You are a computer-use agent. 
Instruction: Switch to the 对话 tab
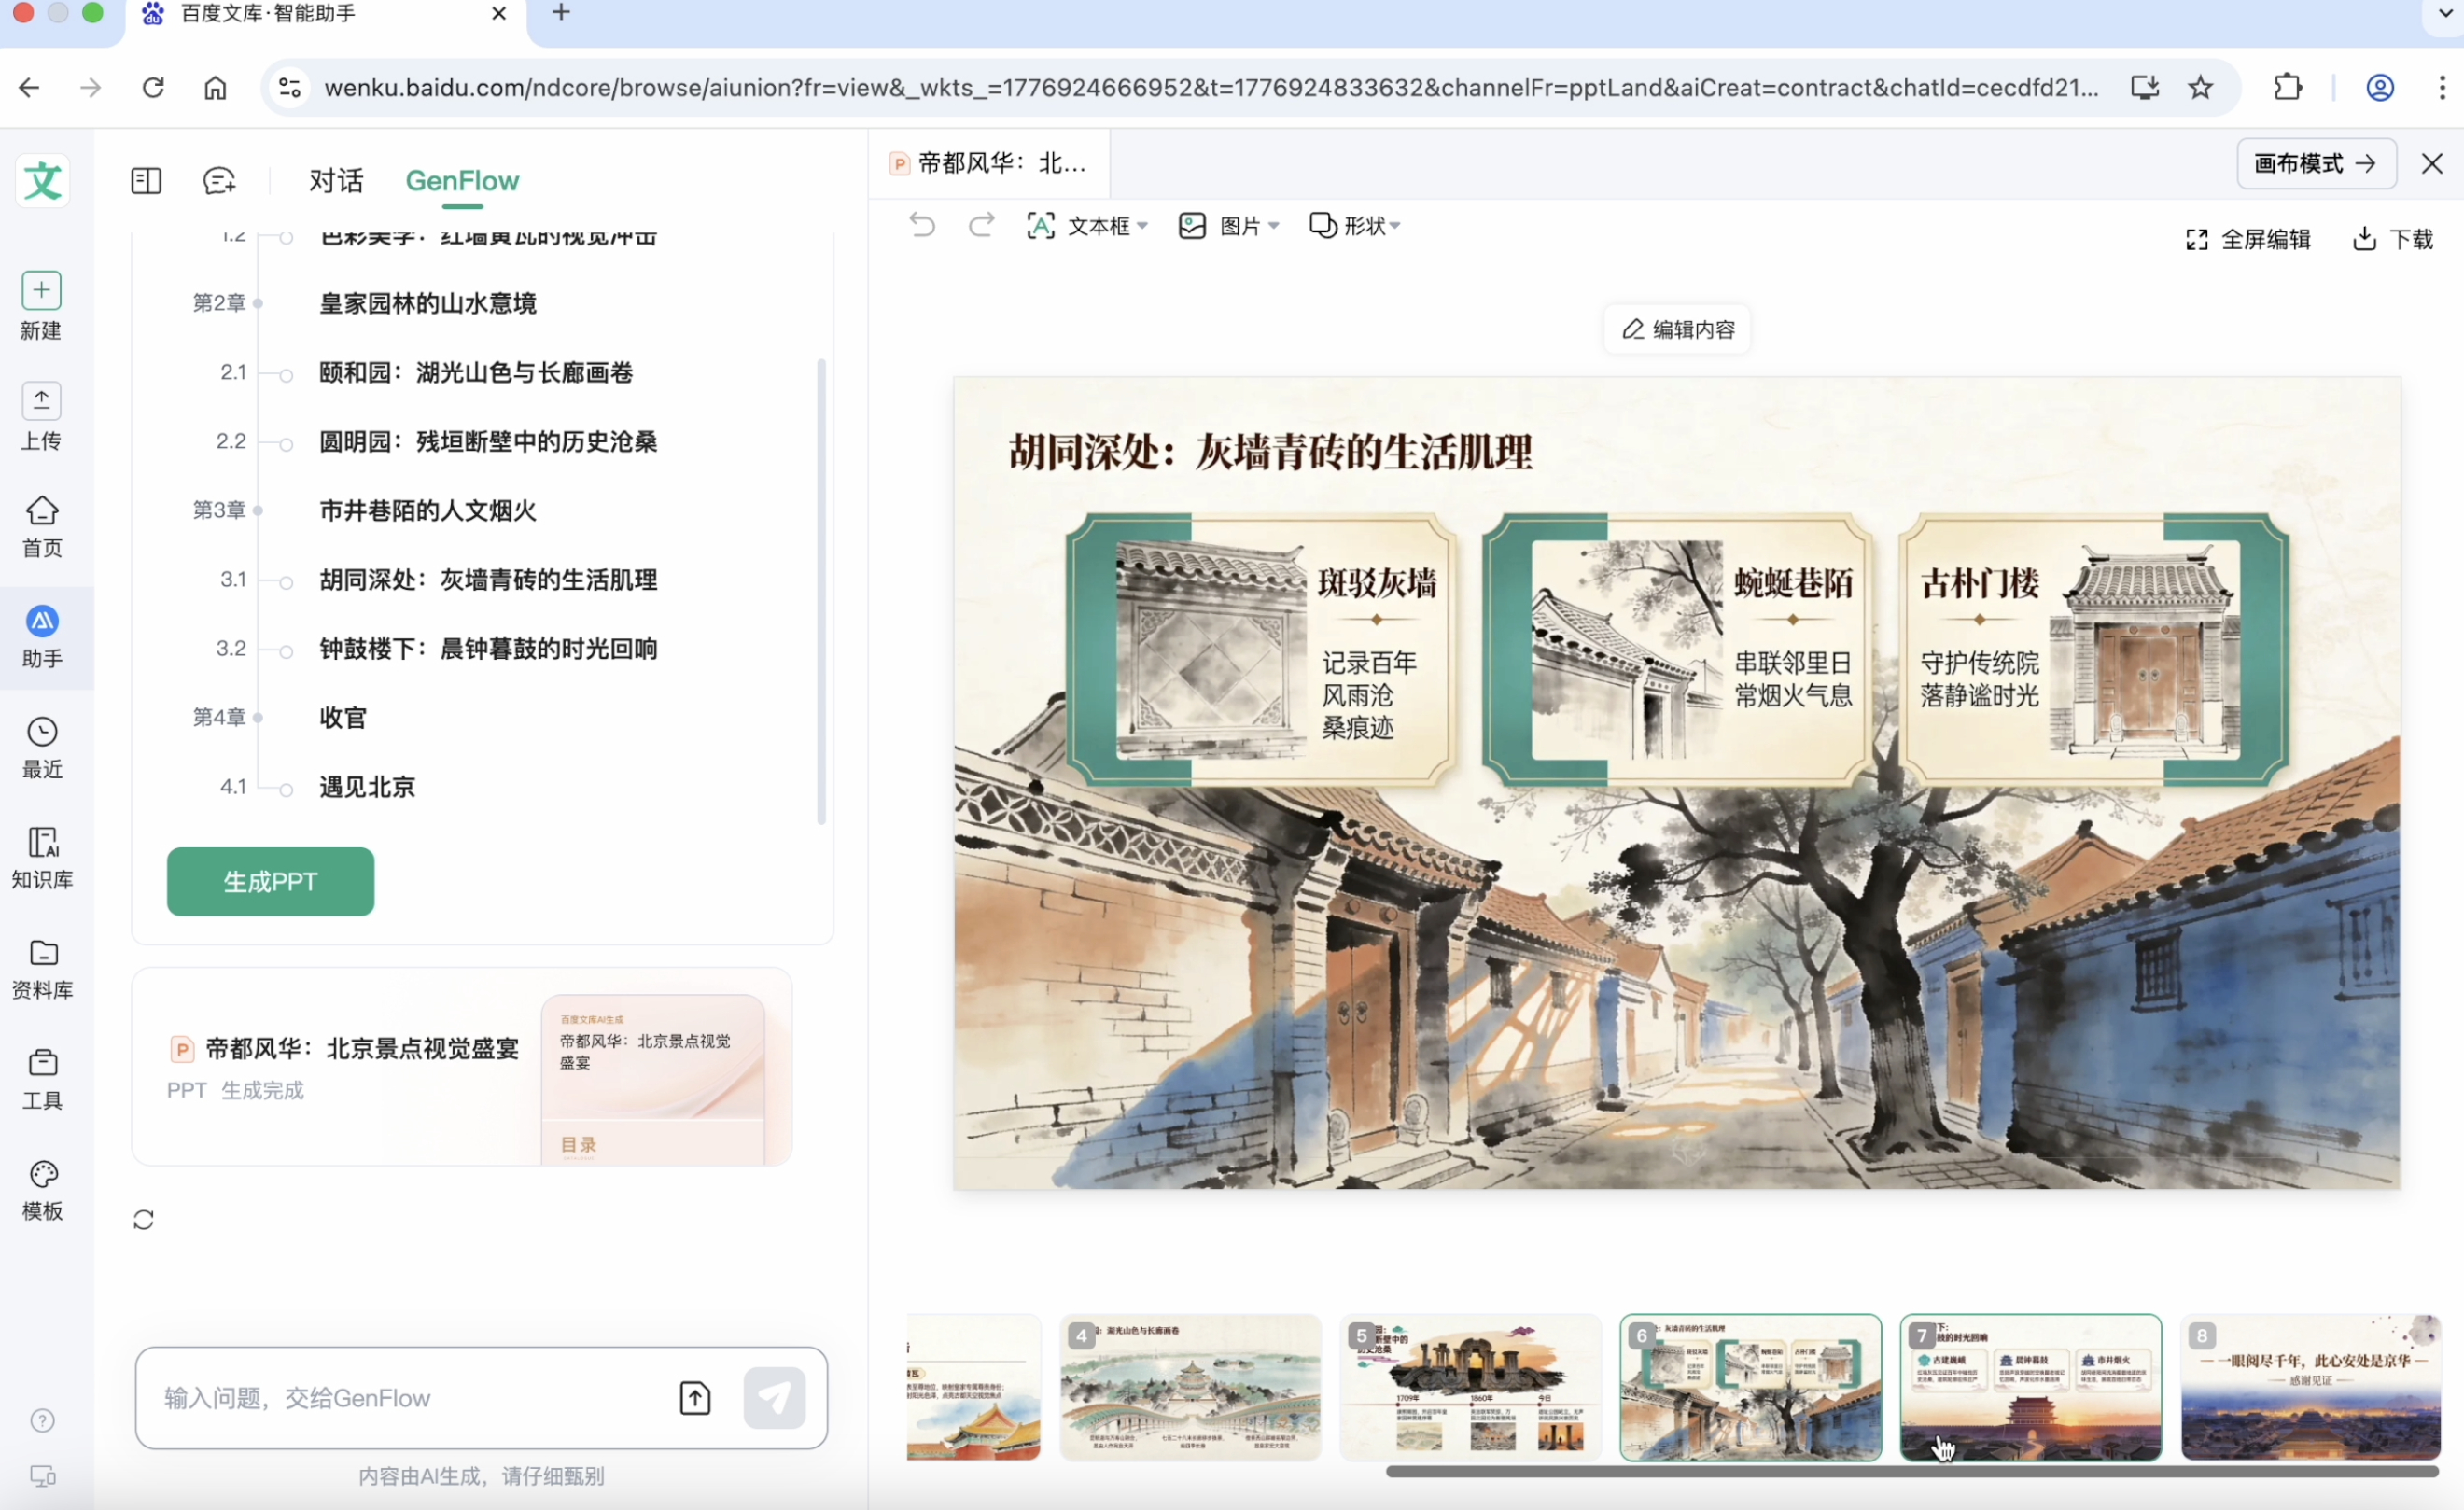click(x=336, y=181)
